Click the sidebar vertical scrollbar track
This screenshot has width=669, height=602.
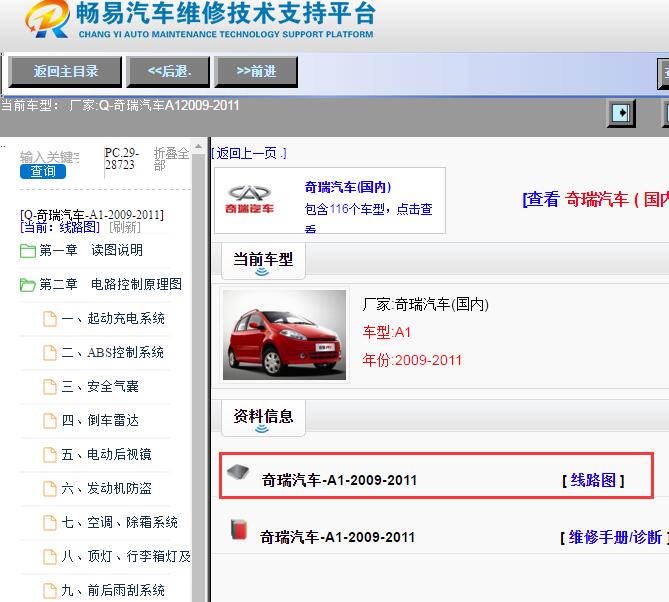pyautogui.click(x=198, y=378)
